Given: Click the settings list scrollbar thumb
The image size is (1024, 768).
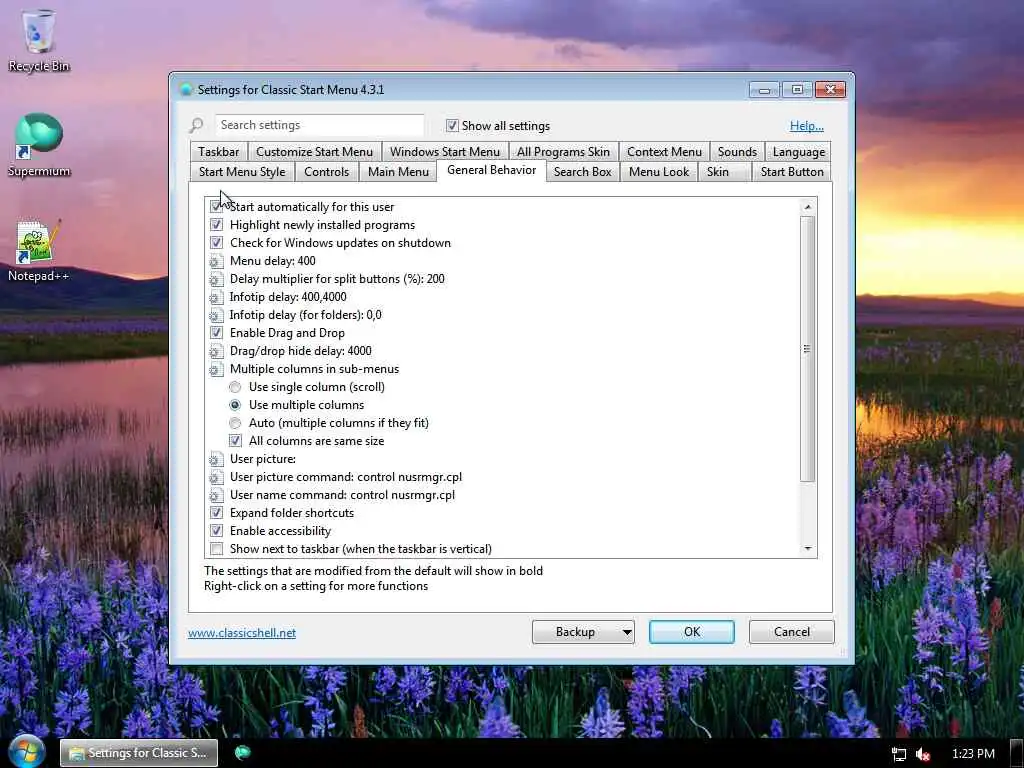Looking at the screenshot, I should [x=807, y=349].
